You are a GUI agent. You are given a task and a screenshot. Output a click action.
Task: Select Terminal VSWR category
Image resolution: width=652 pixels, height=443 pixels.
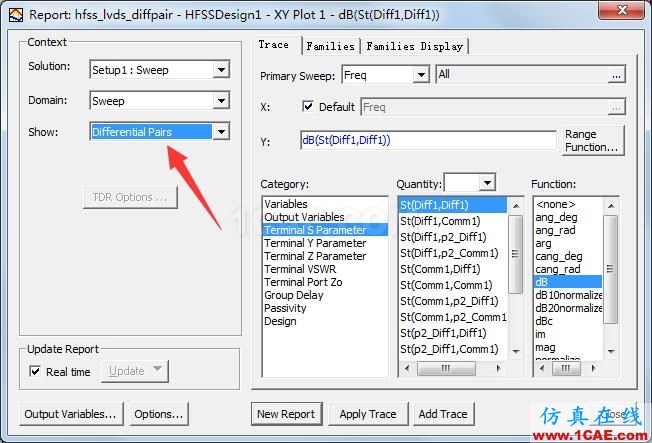click(x=300, y=269)
